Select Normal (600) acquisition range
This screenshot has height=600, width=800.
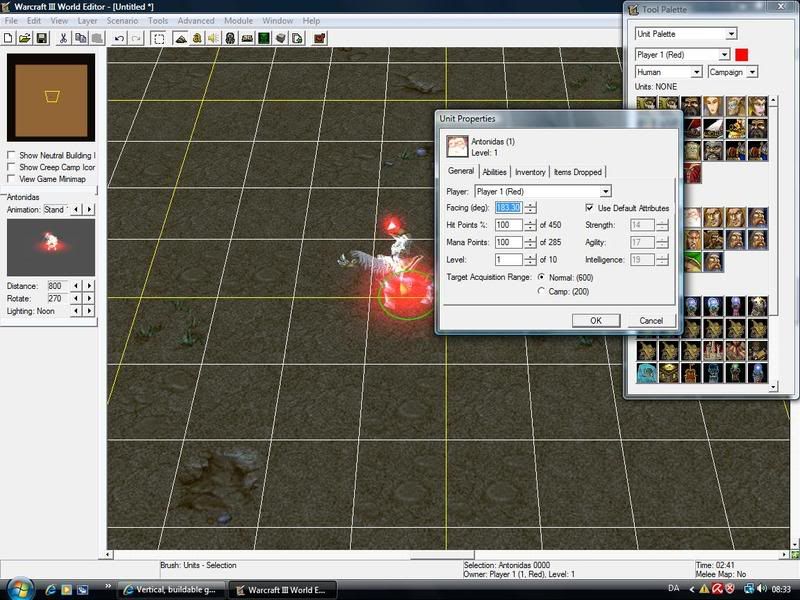click(541, 277)
